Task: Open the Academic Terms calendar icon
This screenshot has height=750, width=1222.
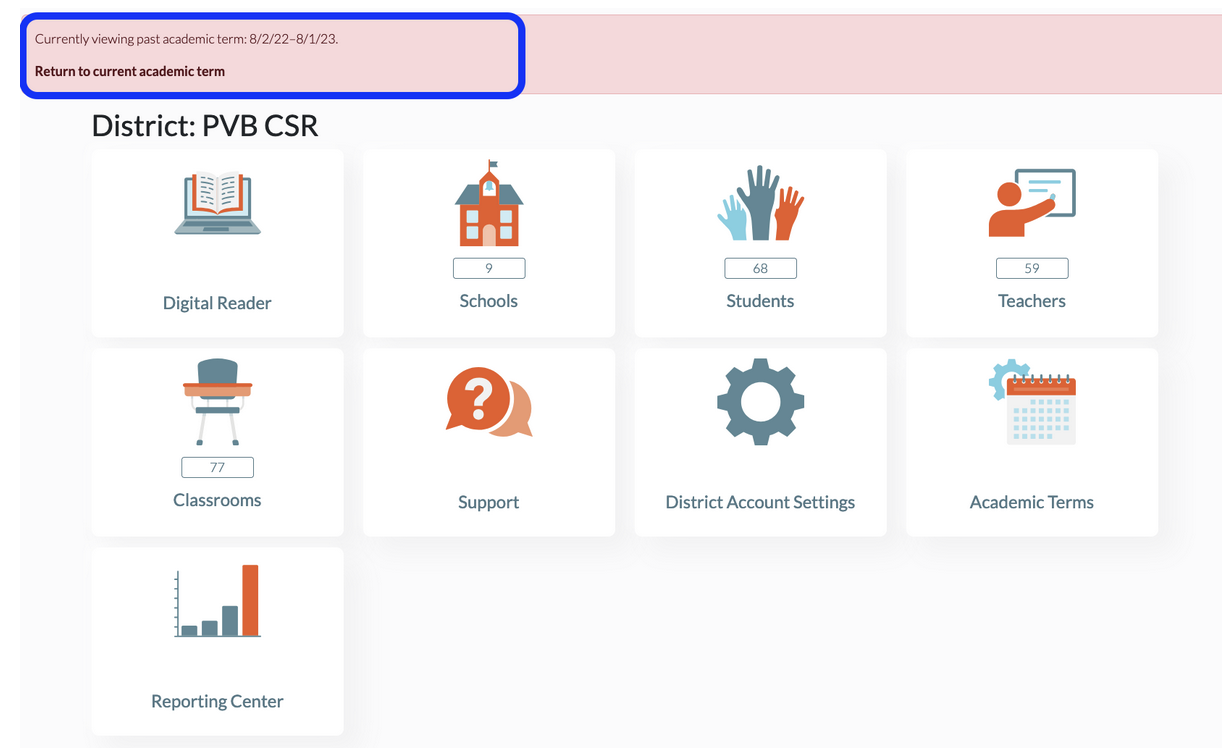Action: (1032, 402)
